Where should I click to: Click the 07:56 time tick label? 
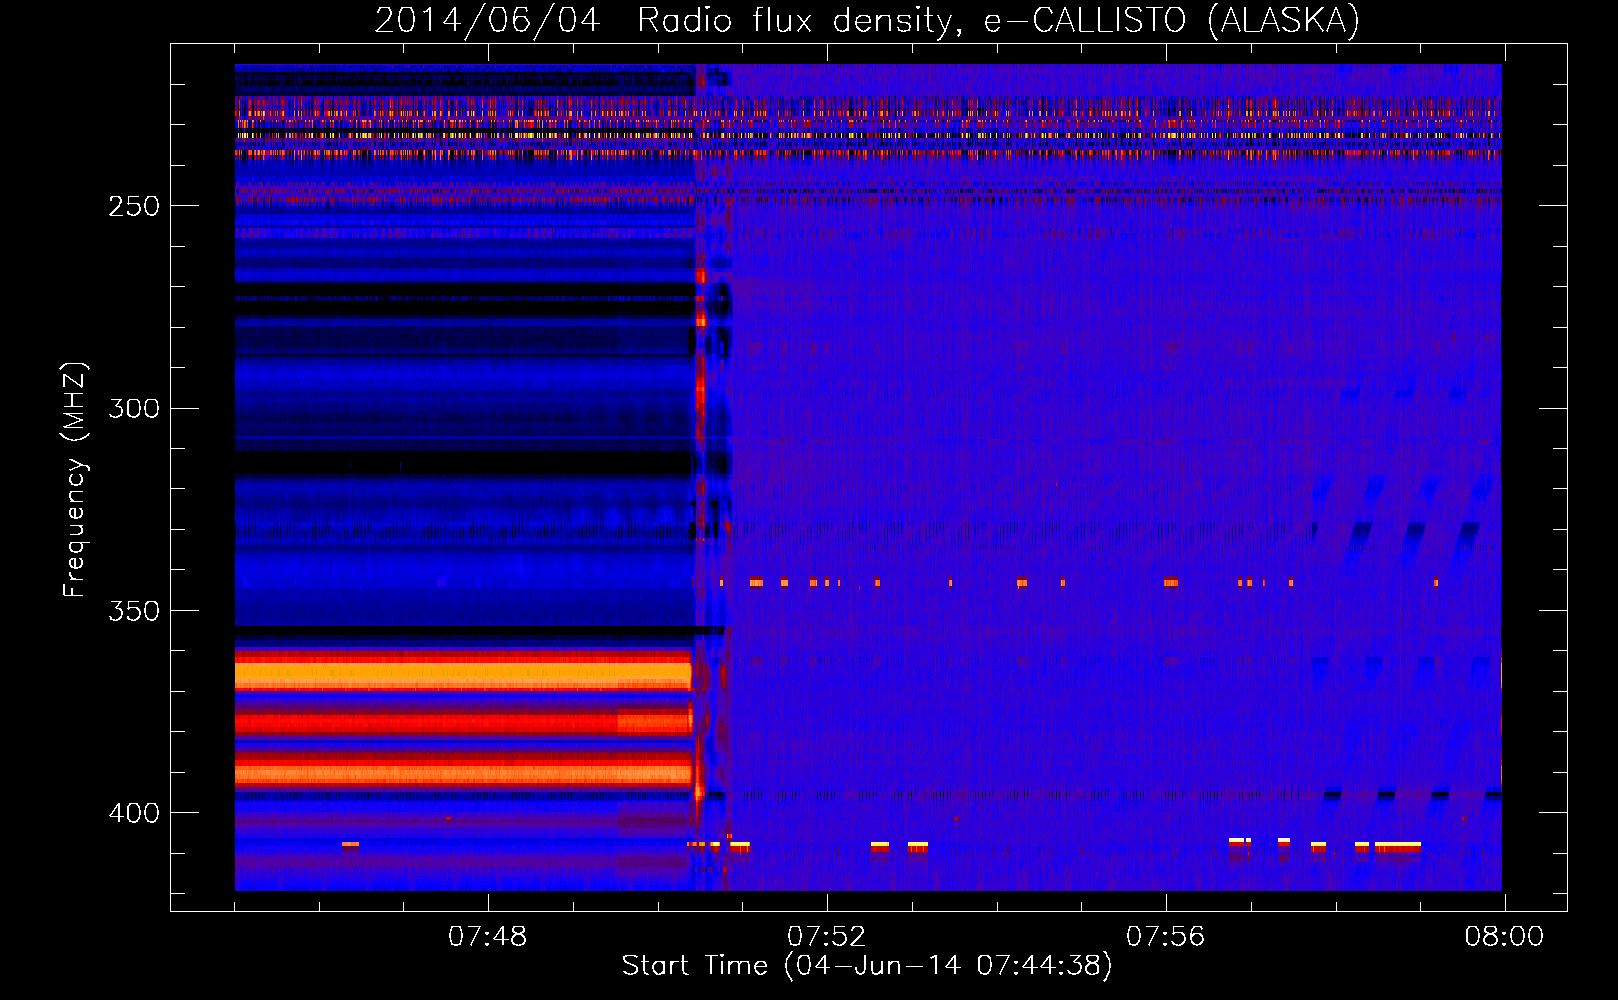tap(1166, 937)
